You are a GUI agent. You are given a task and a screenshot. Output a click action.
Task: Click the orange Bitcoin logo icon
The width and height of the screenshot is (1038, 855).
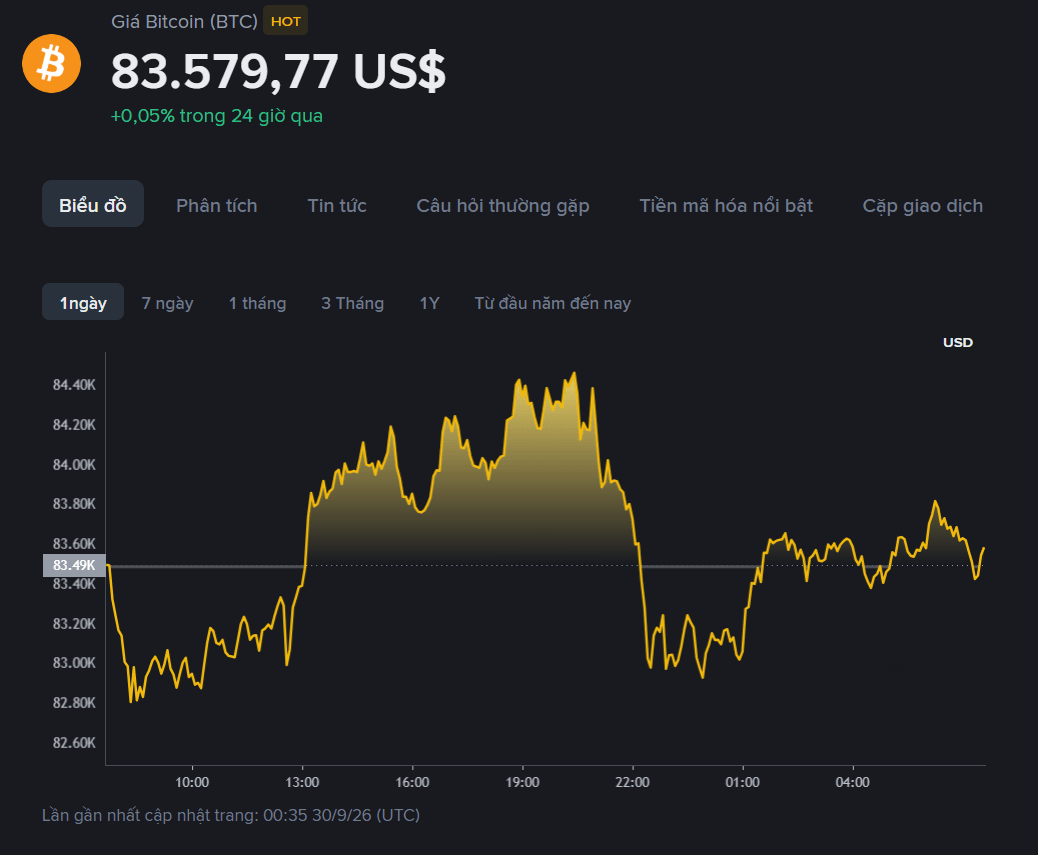click(52, 64)
